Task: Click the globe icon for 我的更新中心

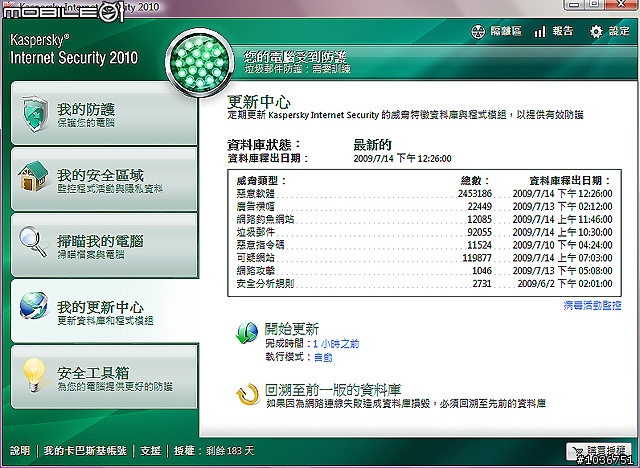Action: (34, 305)
